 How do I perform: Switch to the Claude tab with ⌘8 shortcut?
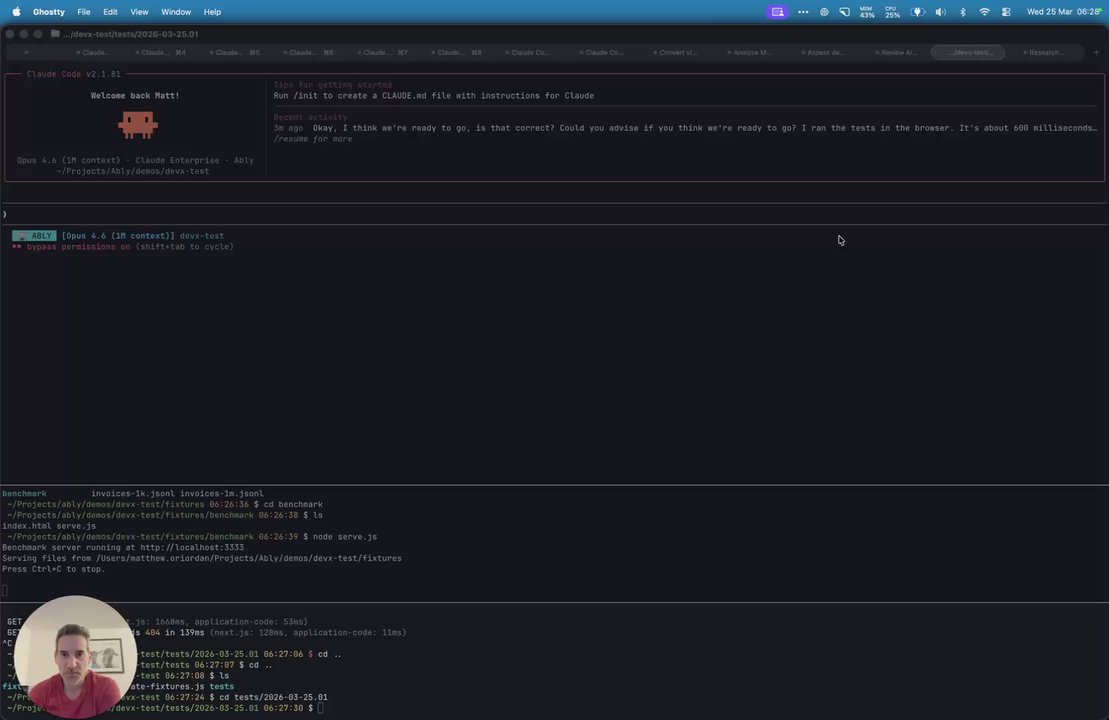click(x=458, y=52)
